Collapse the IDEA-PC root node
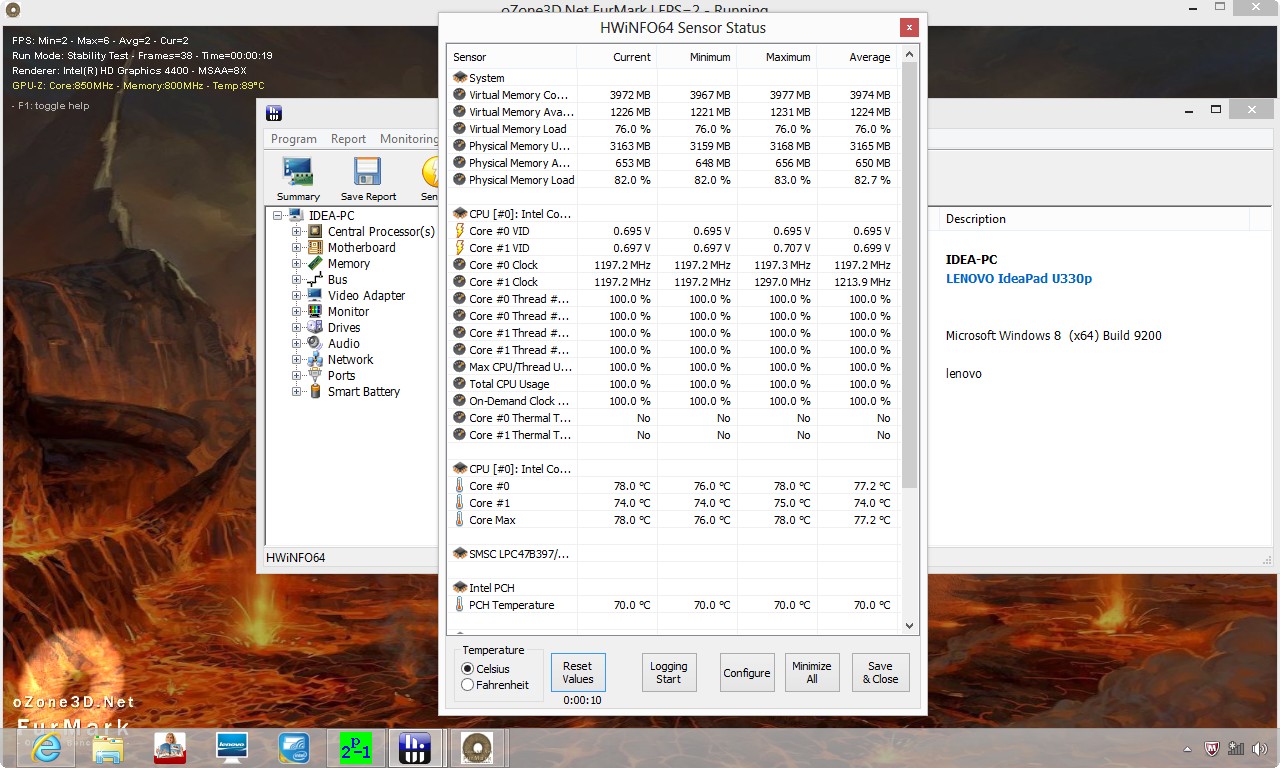 pos(277,216)
